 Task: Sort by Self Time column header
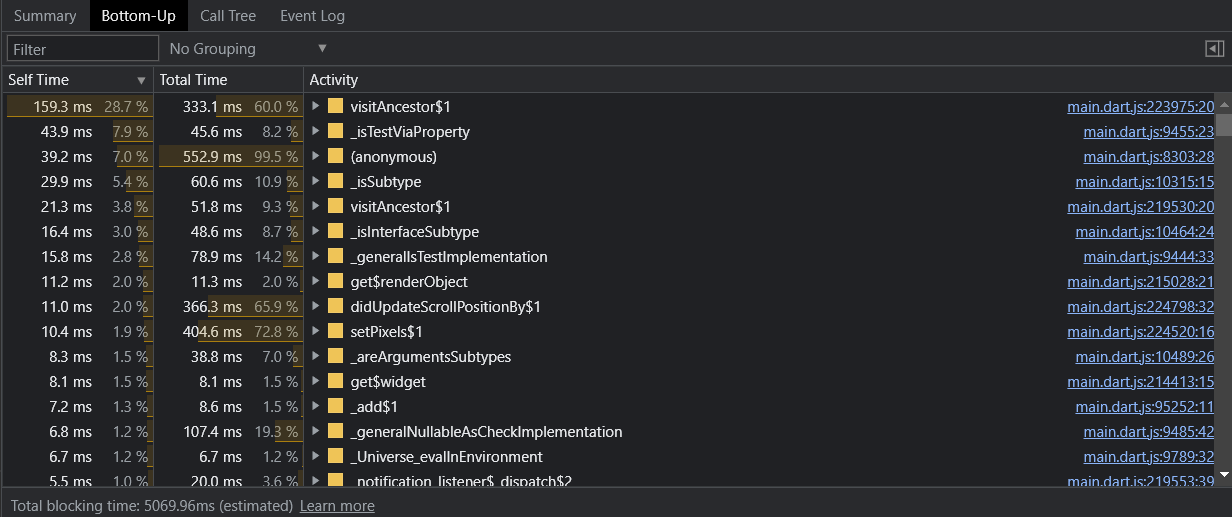[77, 80]
